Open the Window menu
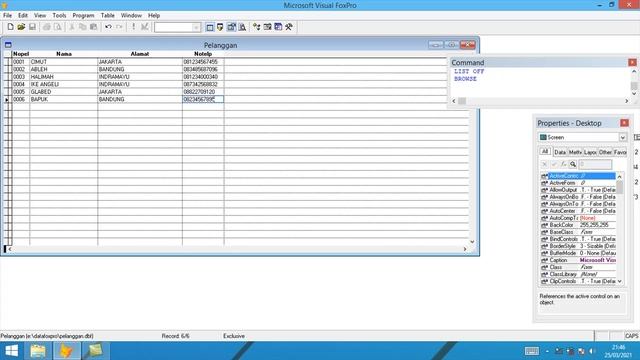Viewport: 640px width, 360px height. (131, 16)
